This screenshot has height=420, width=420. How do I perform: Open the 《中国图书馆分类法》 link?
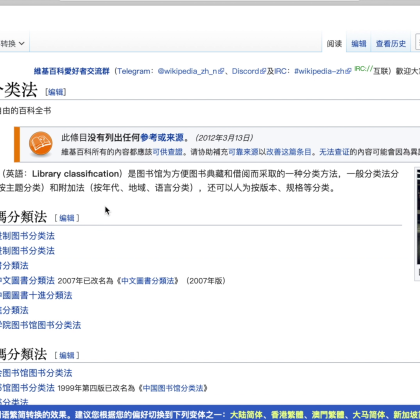point(173,388)
